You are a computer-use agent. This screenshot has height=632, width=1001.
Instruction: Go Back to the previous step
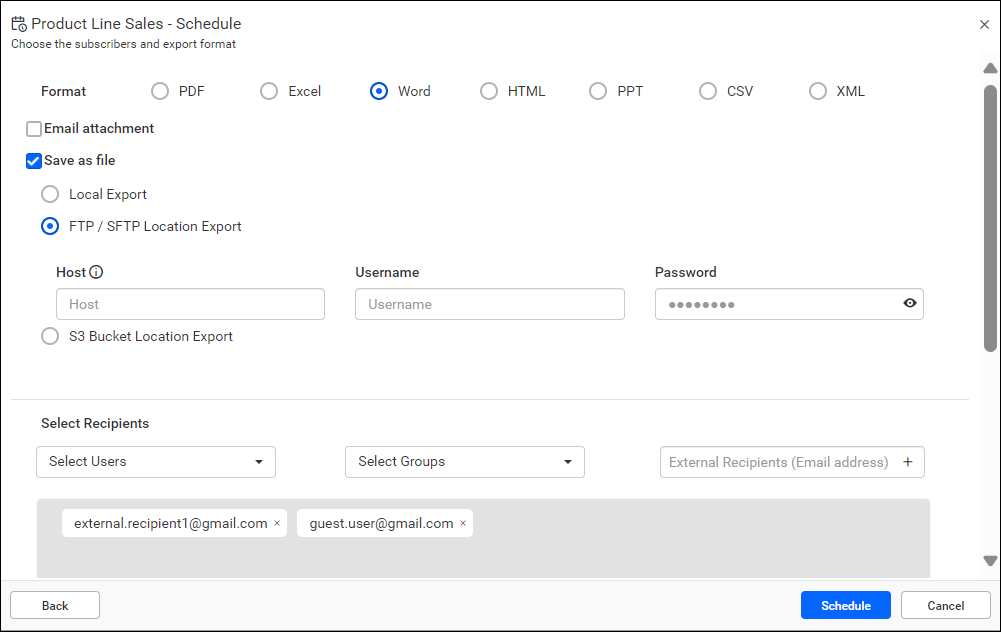coord(55,605)
